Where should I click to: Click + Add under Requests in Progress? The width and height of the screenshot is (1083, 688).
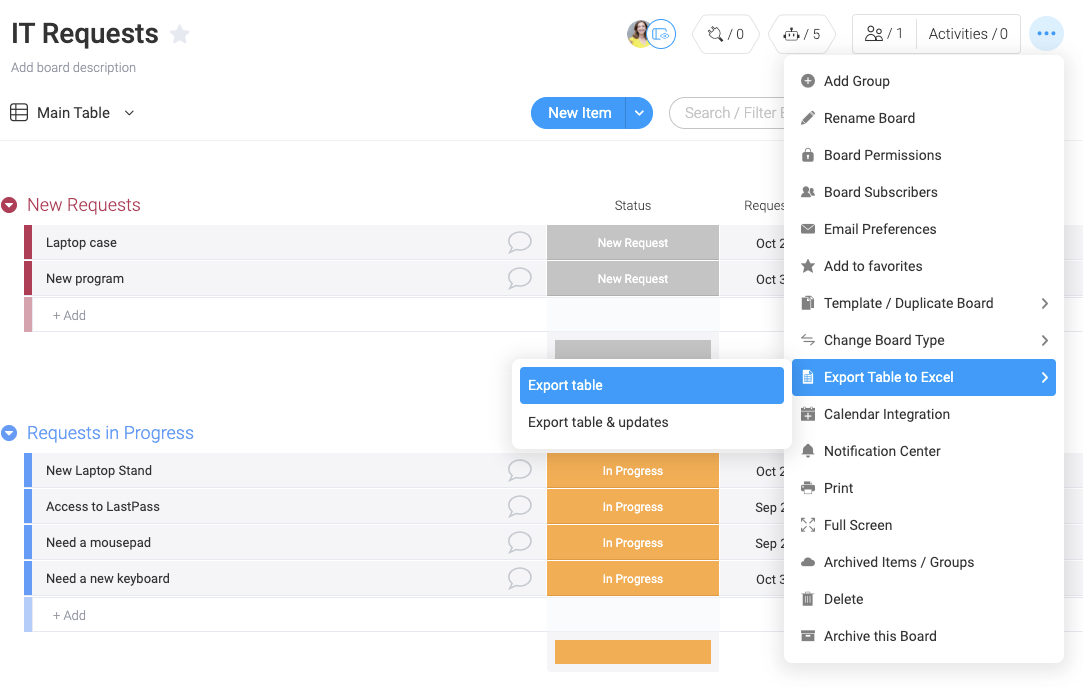[69, 615]
